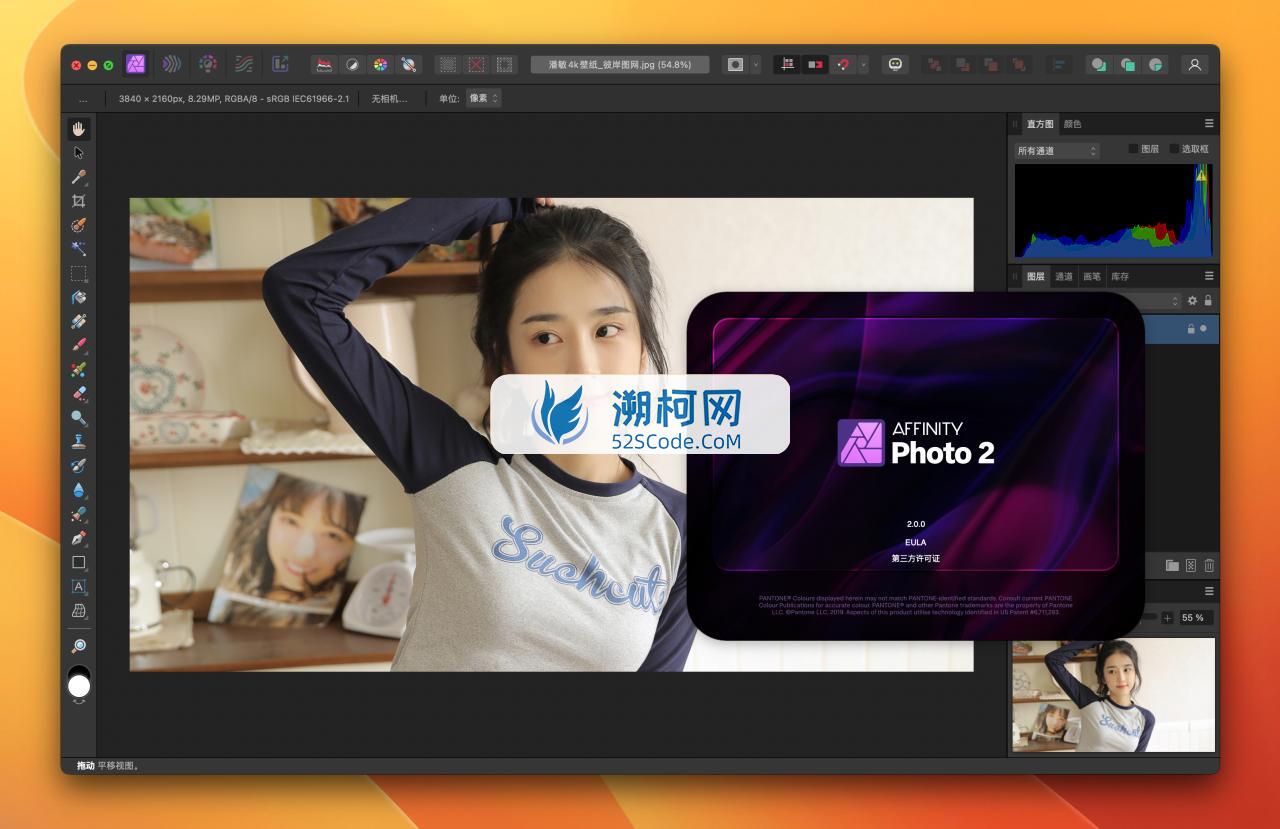Open the account profile icon
The height and width of the screenshot is (829, 1280).
pos(1194,64)
